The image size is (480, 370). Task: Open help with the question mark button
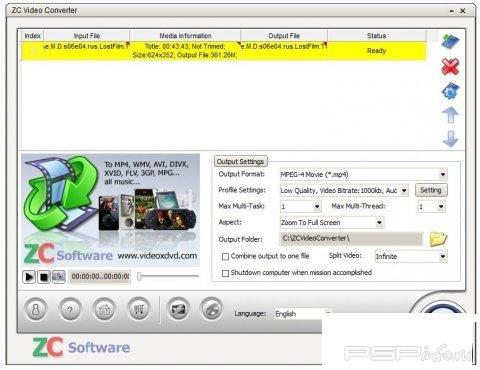pos(70,310)
